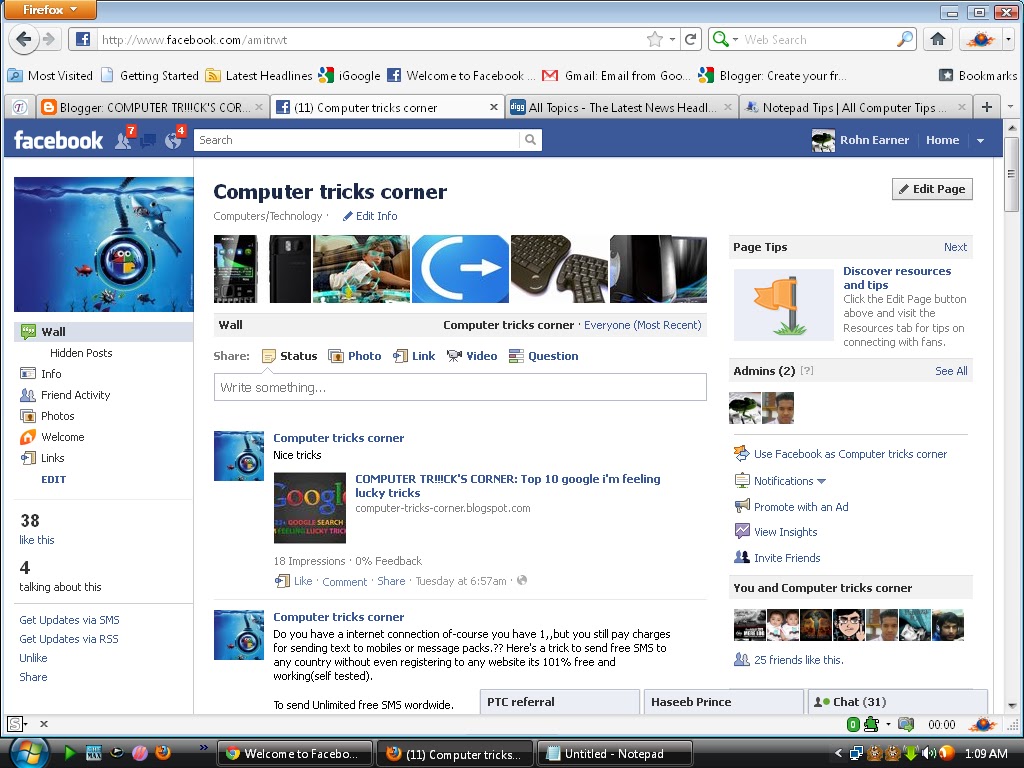Click the page vertical scrollbar thumb
1024x768 pixels.
click(x=1011, y=174)
